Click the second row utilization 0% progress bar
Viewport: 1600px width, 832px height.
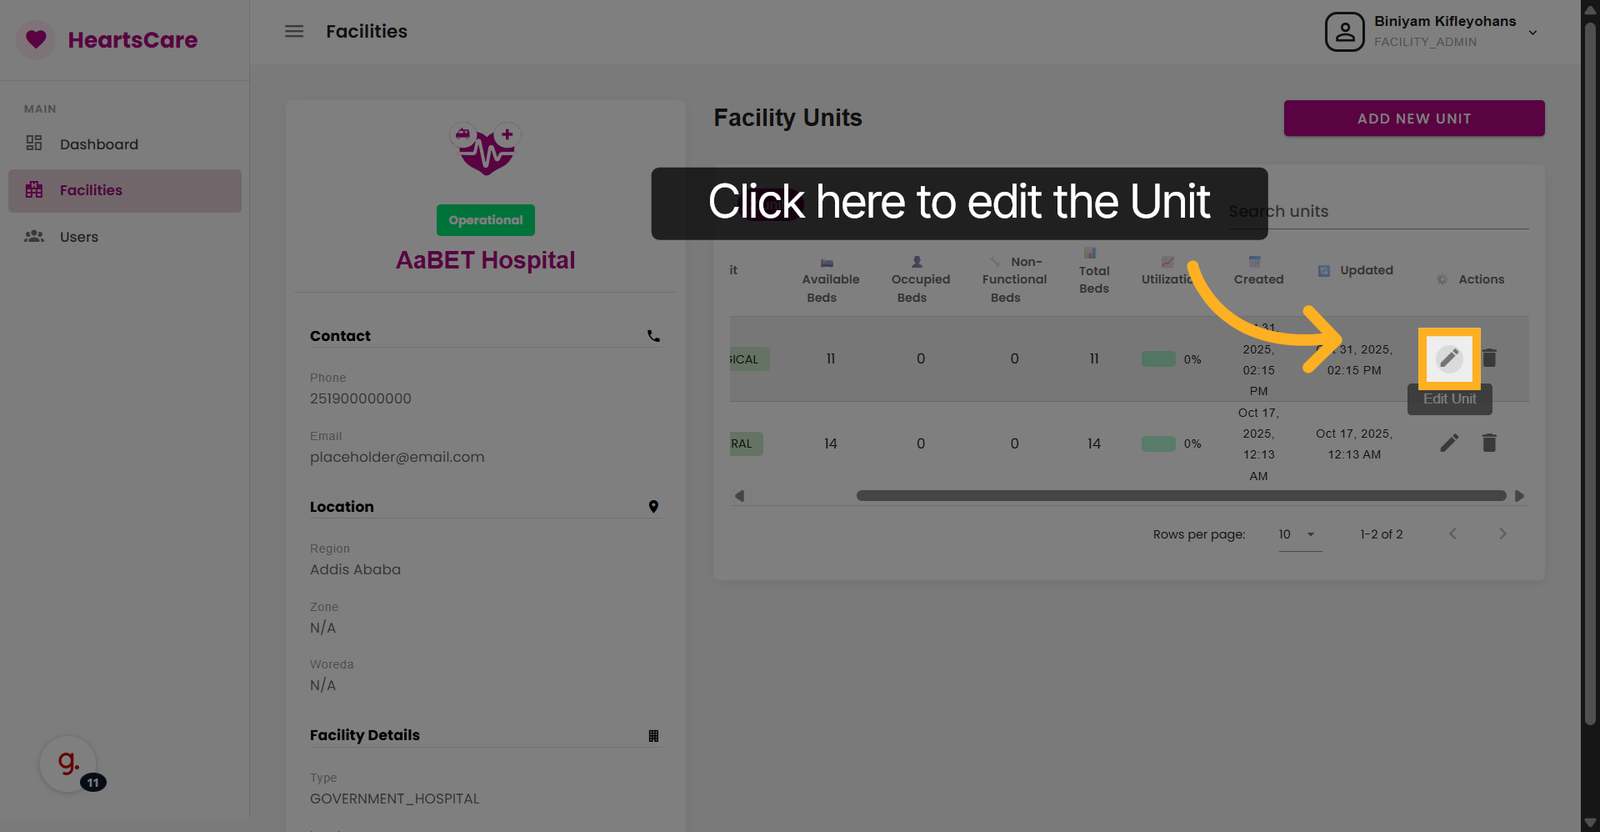[x=1159, y=443]
